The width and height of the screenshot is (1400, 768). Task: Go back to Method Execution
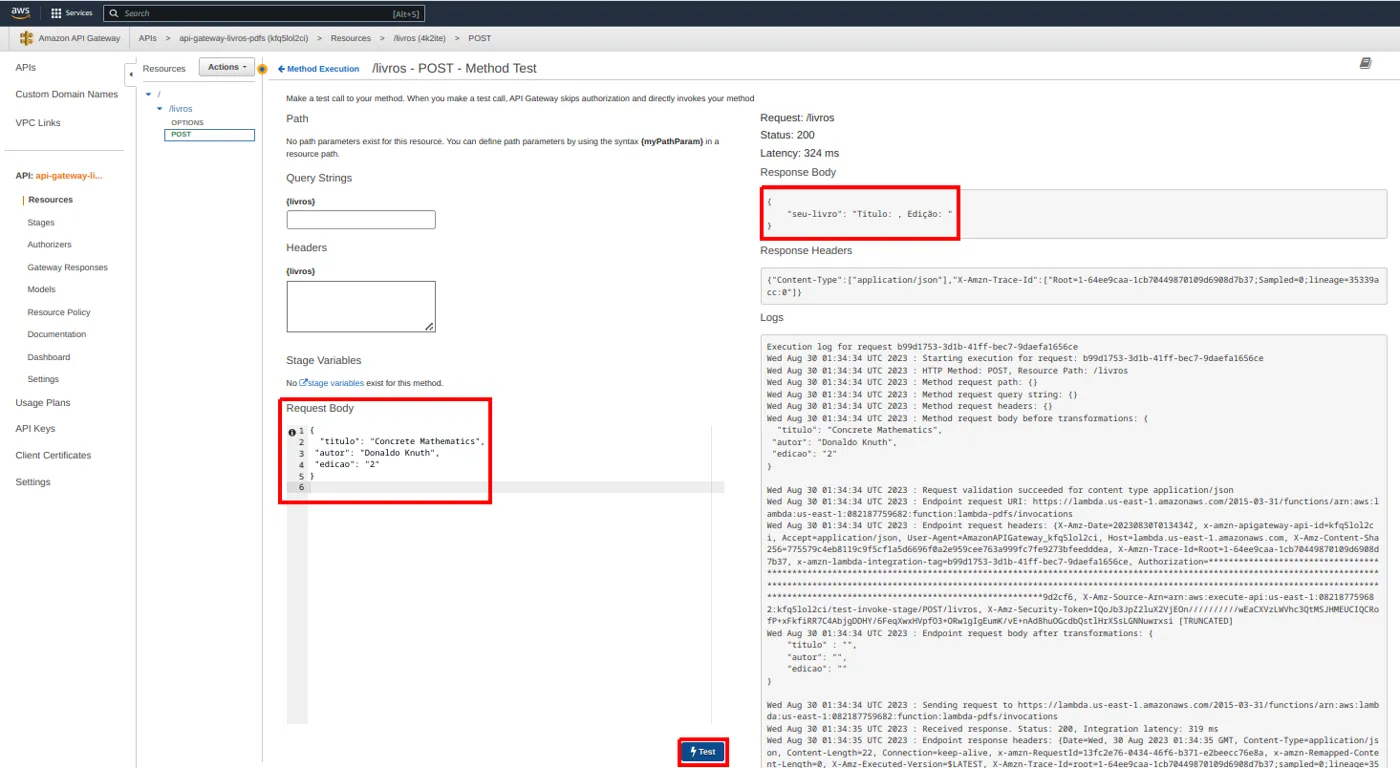pos(318,69)
